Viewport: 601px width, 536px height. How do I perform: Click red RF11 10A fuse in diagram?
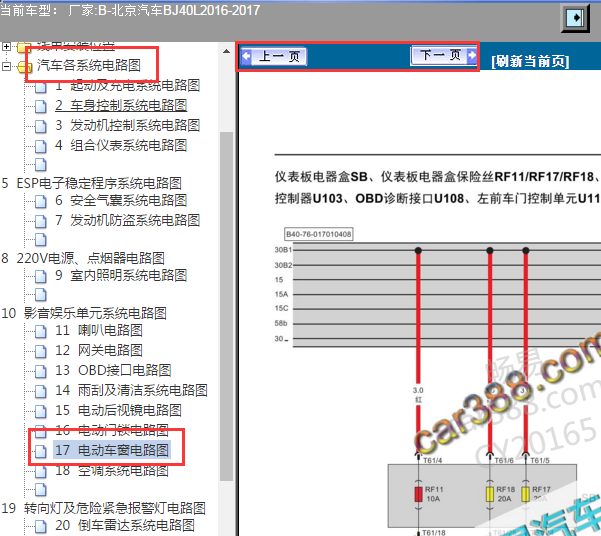point(418,494)
